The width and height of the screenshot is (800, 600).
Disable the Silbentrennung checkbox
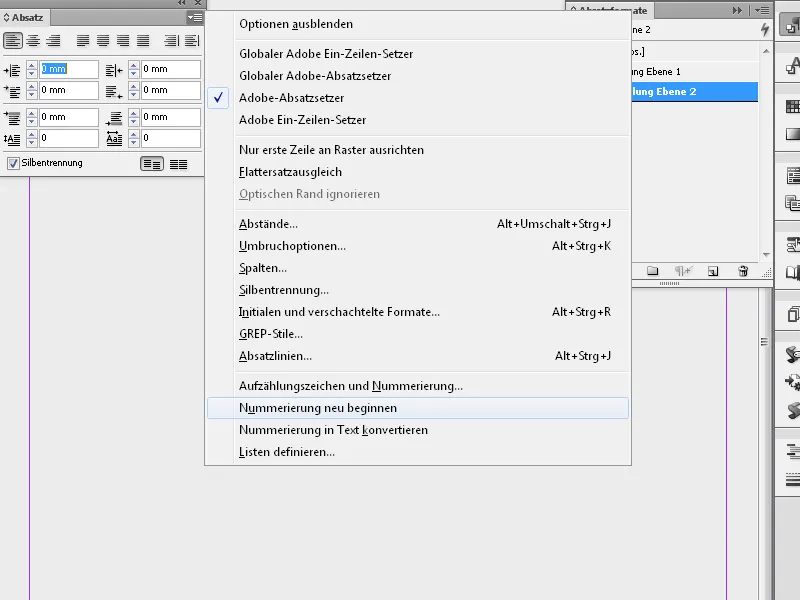click(x=13, y=161)
